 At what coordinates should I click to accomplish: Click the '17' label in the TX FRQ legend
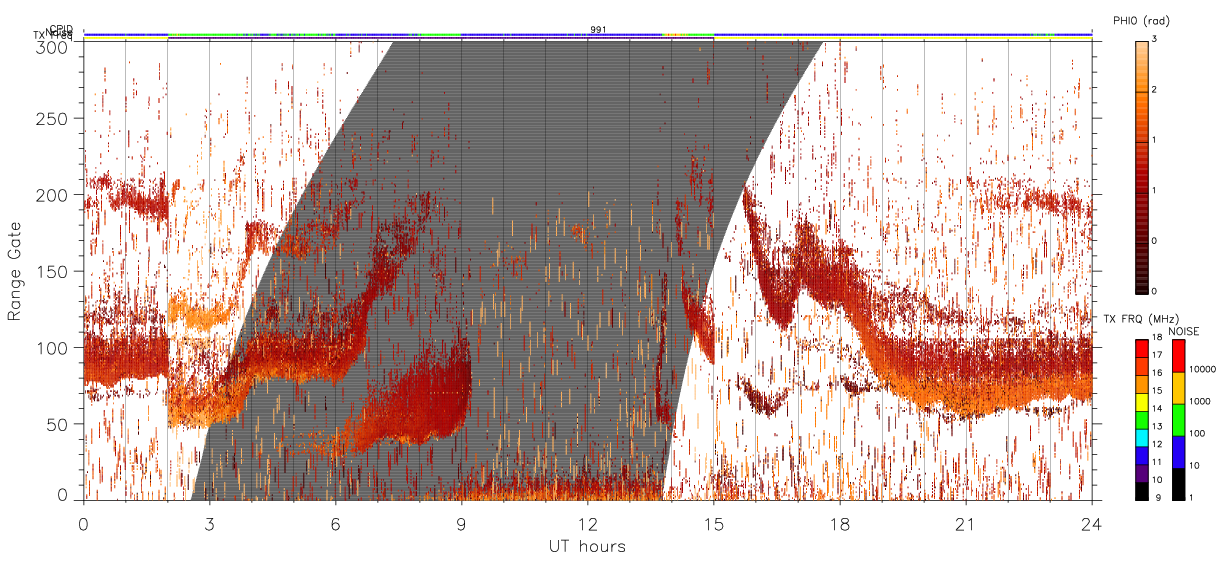[x=1156, y=355]
